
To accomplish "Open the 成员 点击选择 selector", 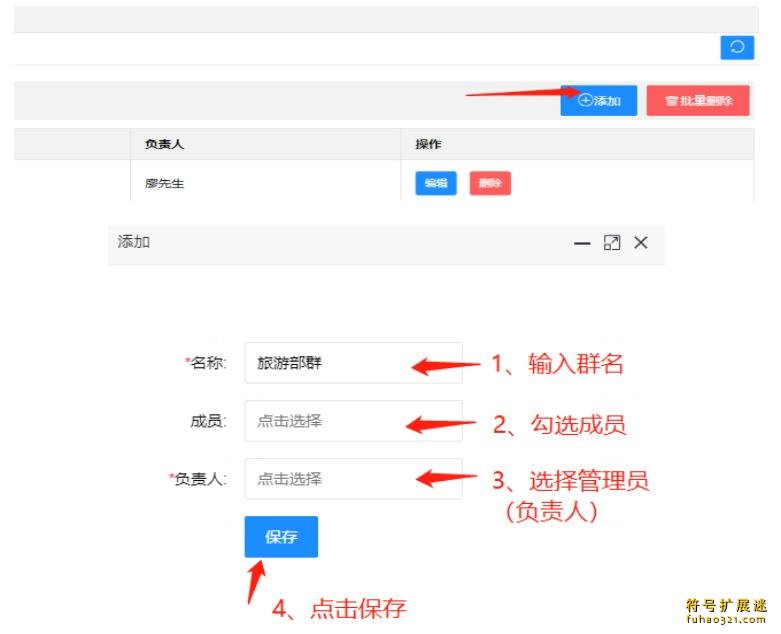I will [x=353, y=421].
